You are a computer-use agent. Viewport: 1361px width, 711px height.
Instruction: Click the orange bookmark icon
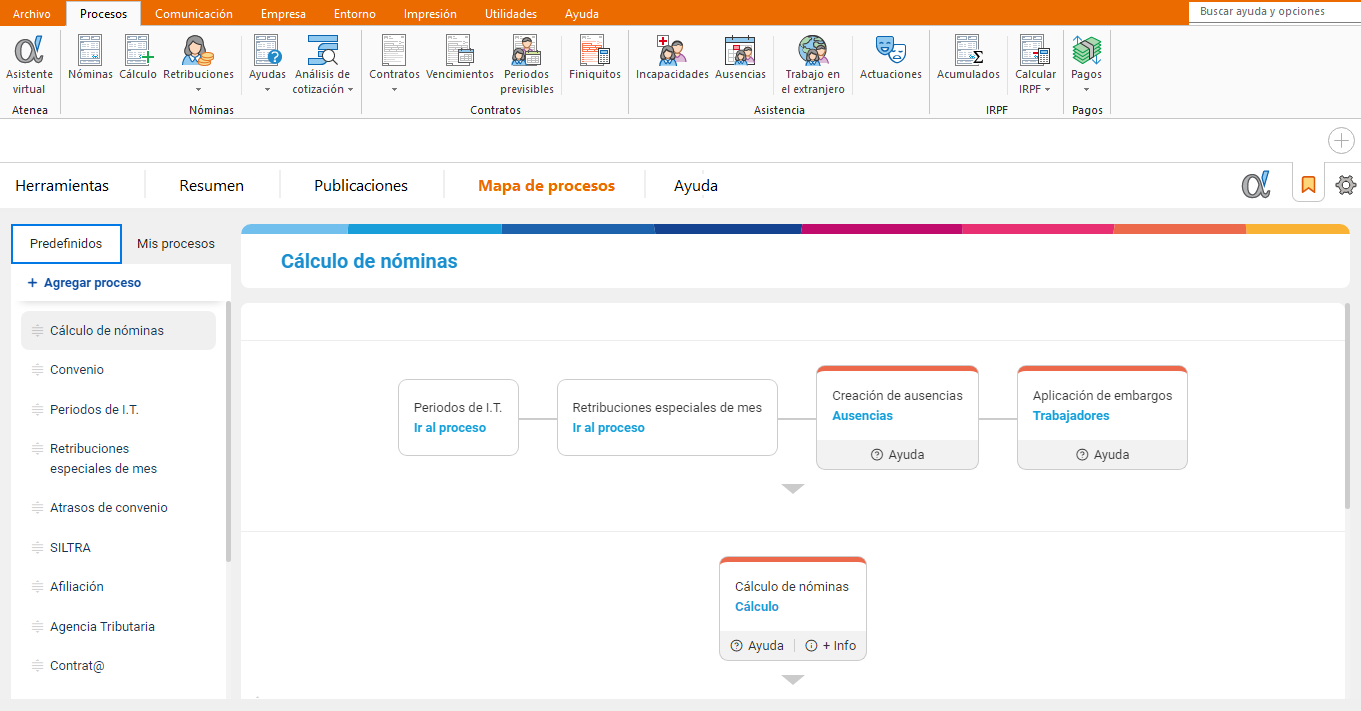1308,185
